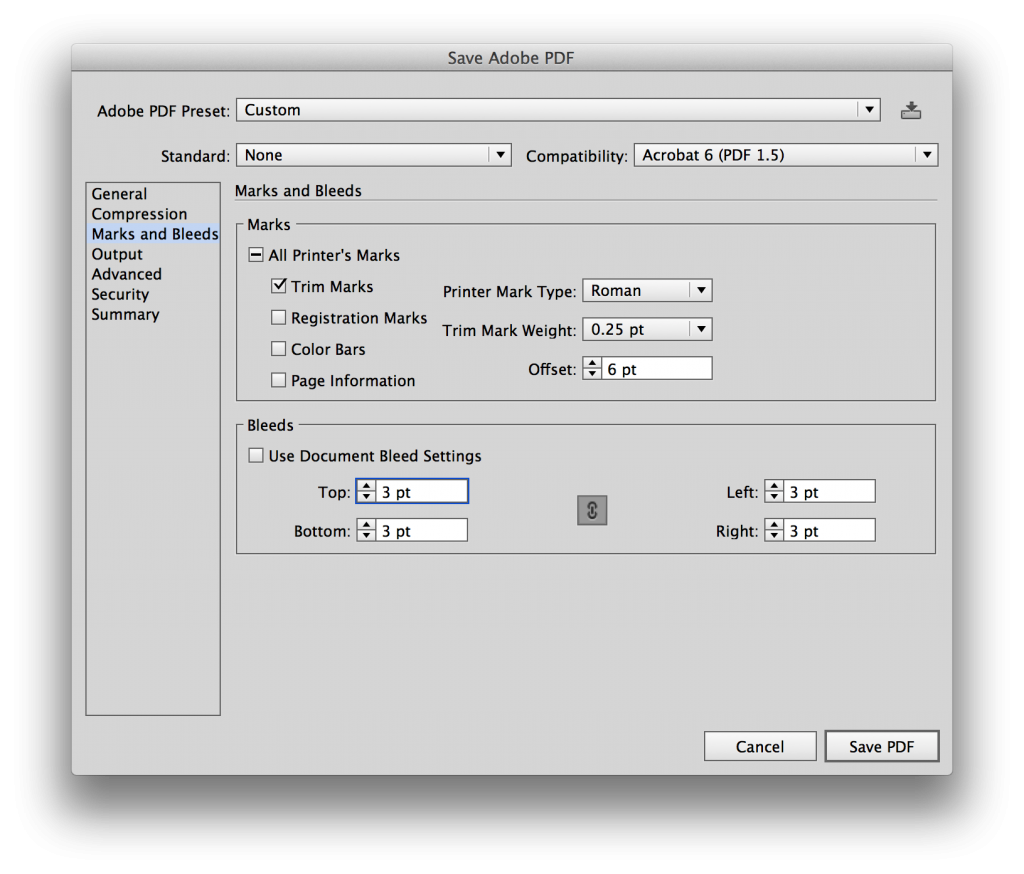Image resolution: width=1024 pixels, height=874 pixels.
Task: Click the Cancel button
Action: pos(760,746)
